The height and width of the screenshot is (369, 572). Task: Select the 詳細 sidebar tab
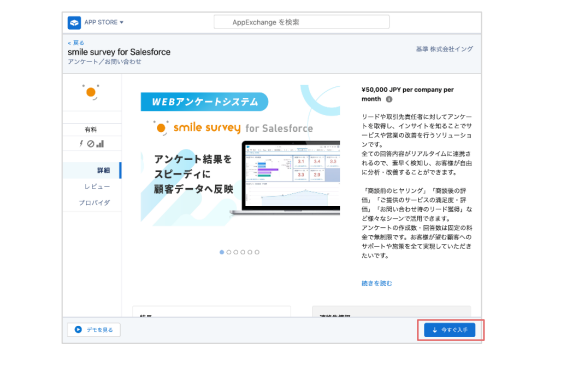pyautogui.click(x=92, y=170)
